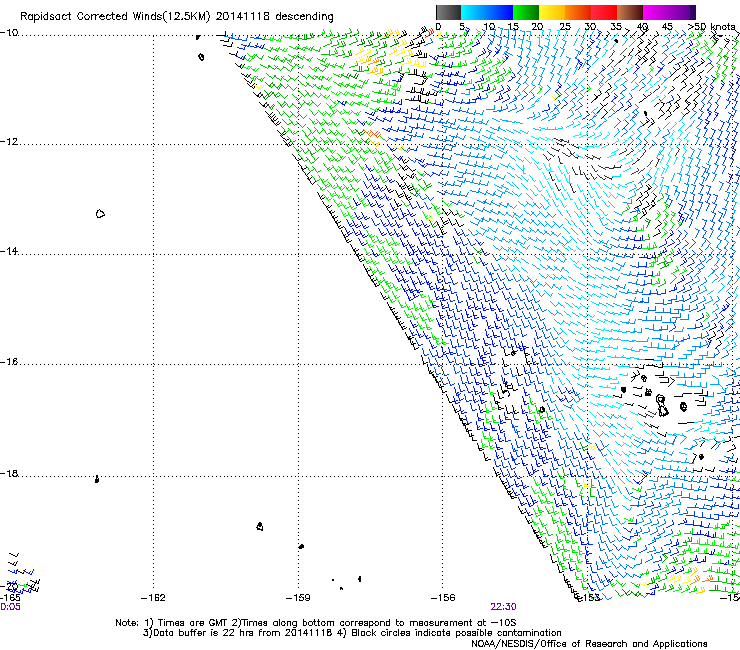
Task: Click the 'Times are GMT' note line
Action: coord(316,623)
